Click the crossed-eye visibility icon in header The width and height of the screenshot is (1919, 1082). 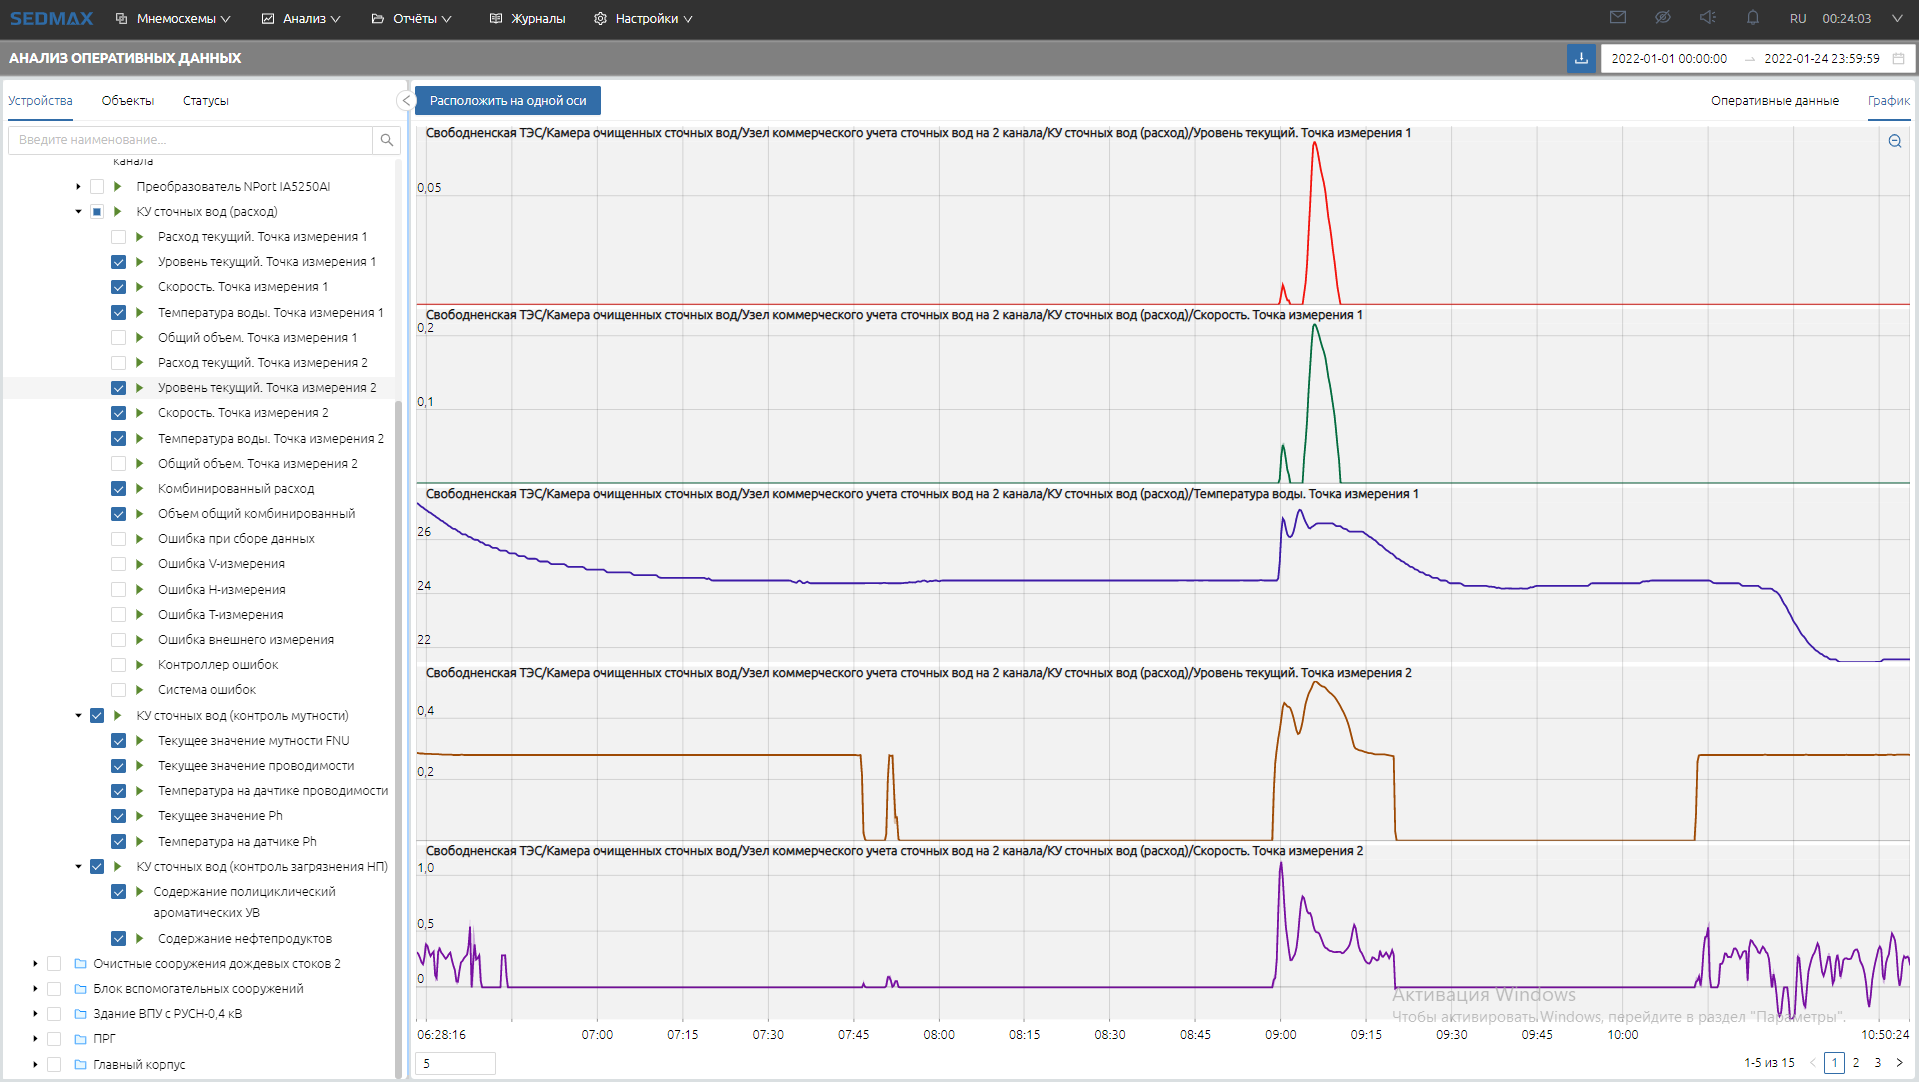tap(1663, 18)
